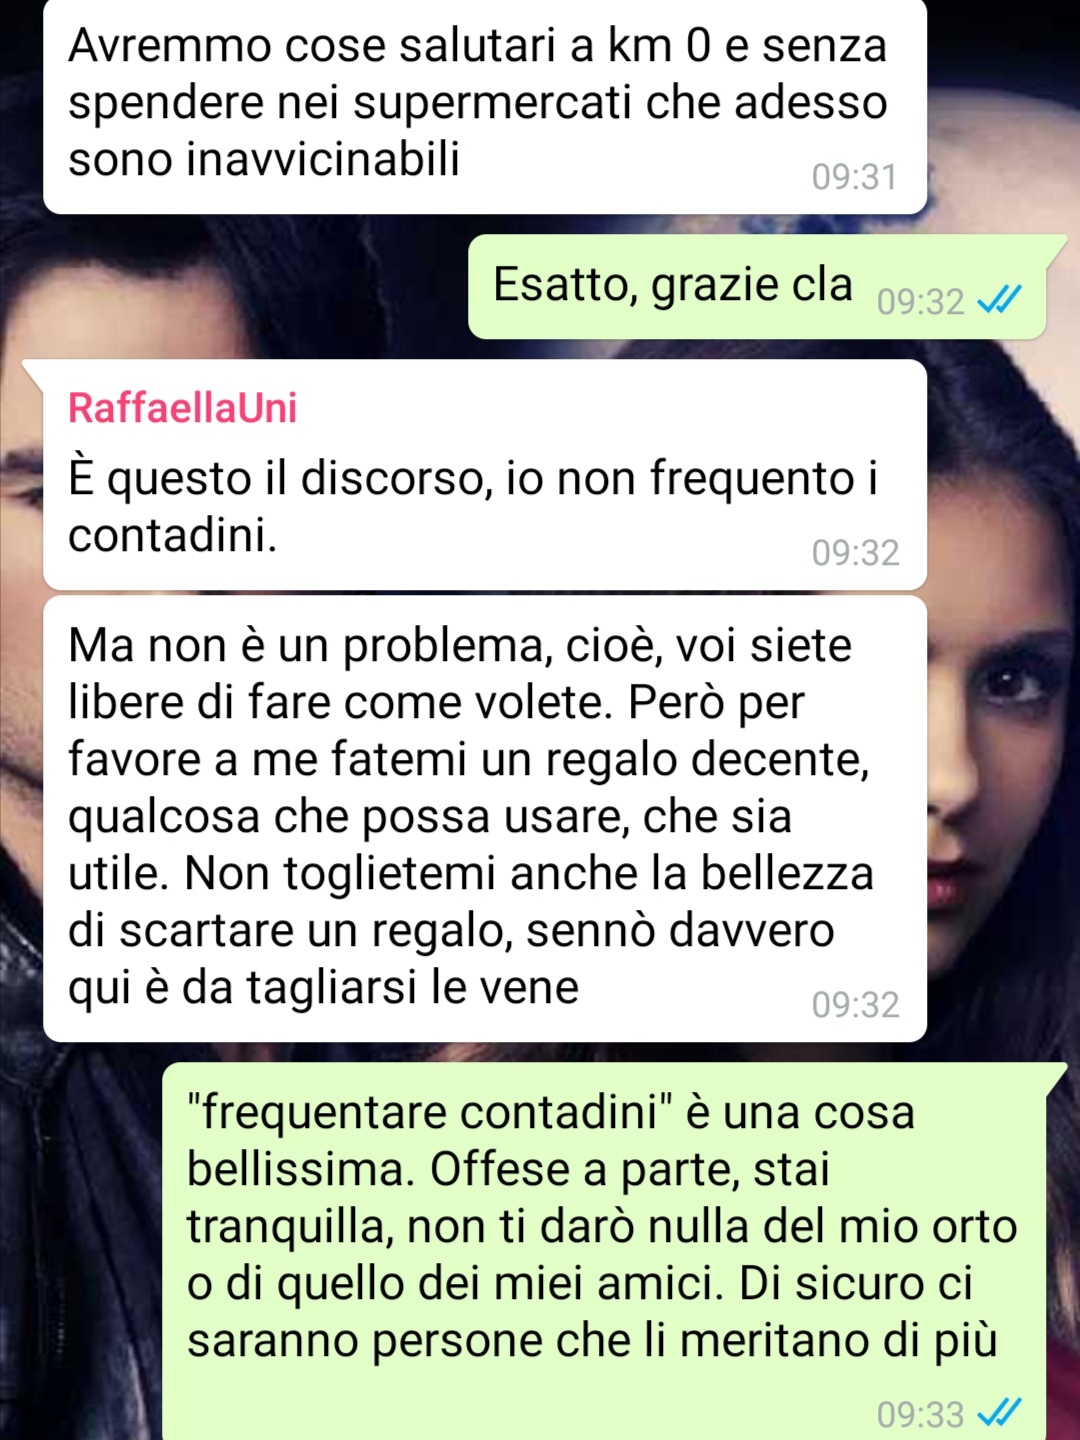
Task: Open the RaffaellaUni sender name
Action: coord(182,408)
